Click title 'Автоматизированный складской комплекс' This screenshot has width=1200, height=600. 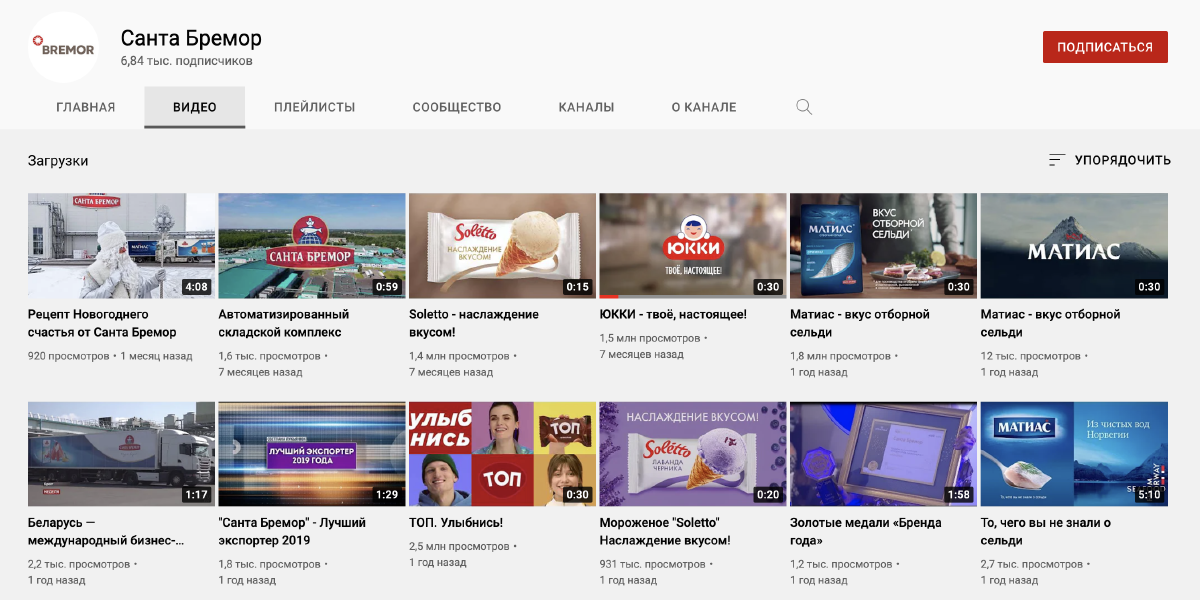(284, 323)
